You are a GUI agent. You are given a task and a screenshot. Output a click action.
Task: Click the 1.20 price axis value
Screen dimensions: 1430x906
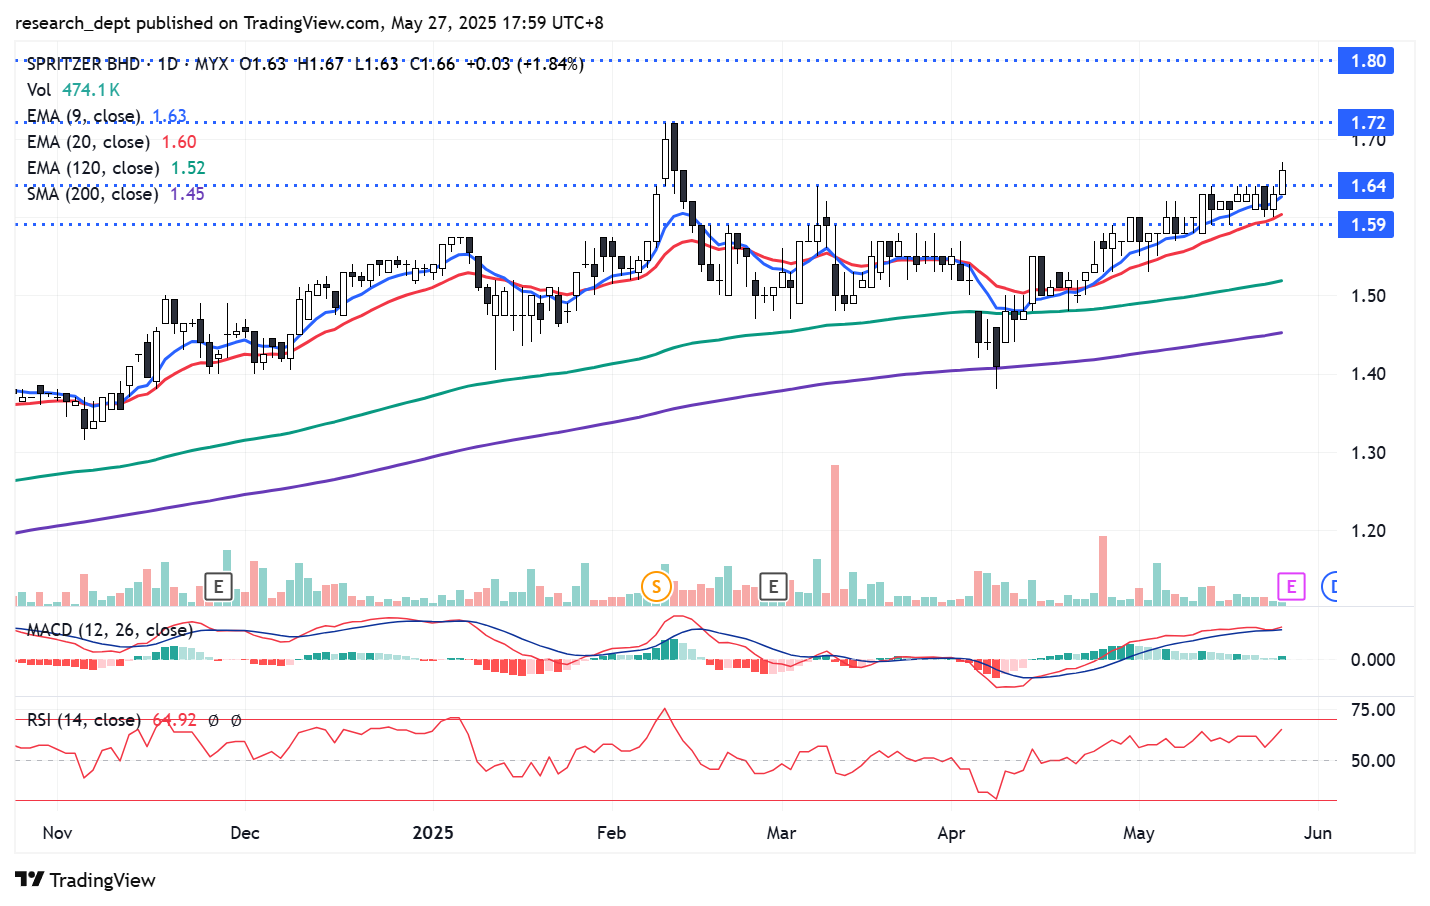click(1368, 531)
